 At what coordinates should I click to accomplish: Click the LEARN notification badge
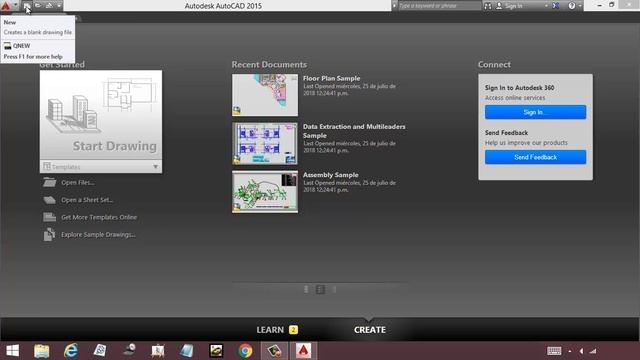click(x=293, y=330)
